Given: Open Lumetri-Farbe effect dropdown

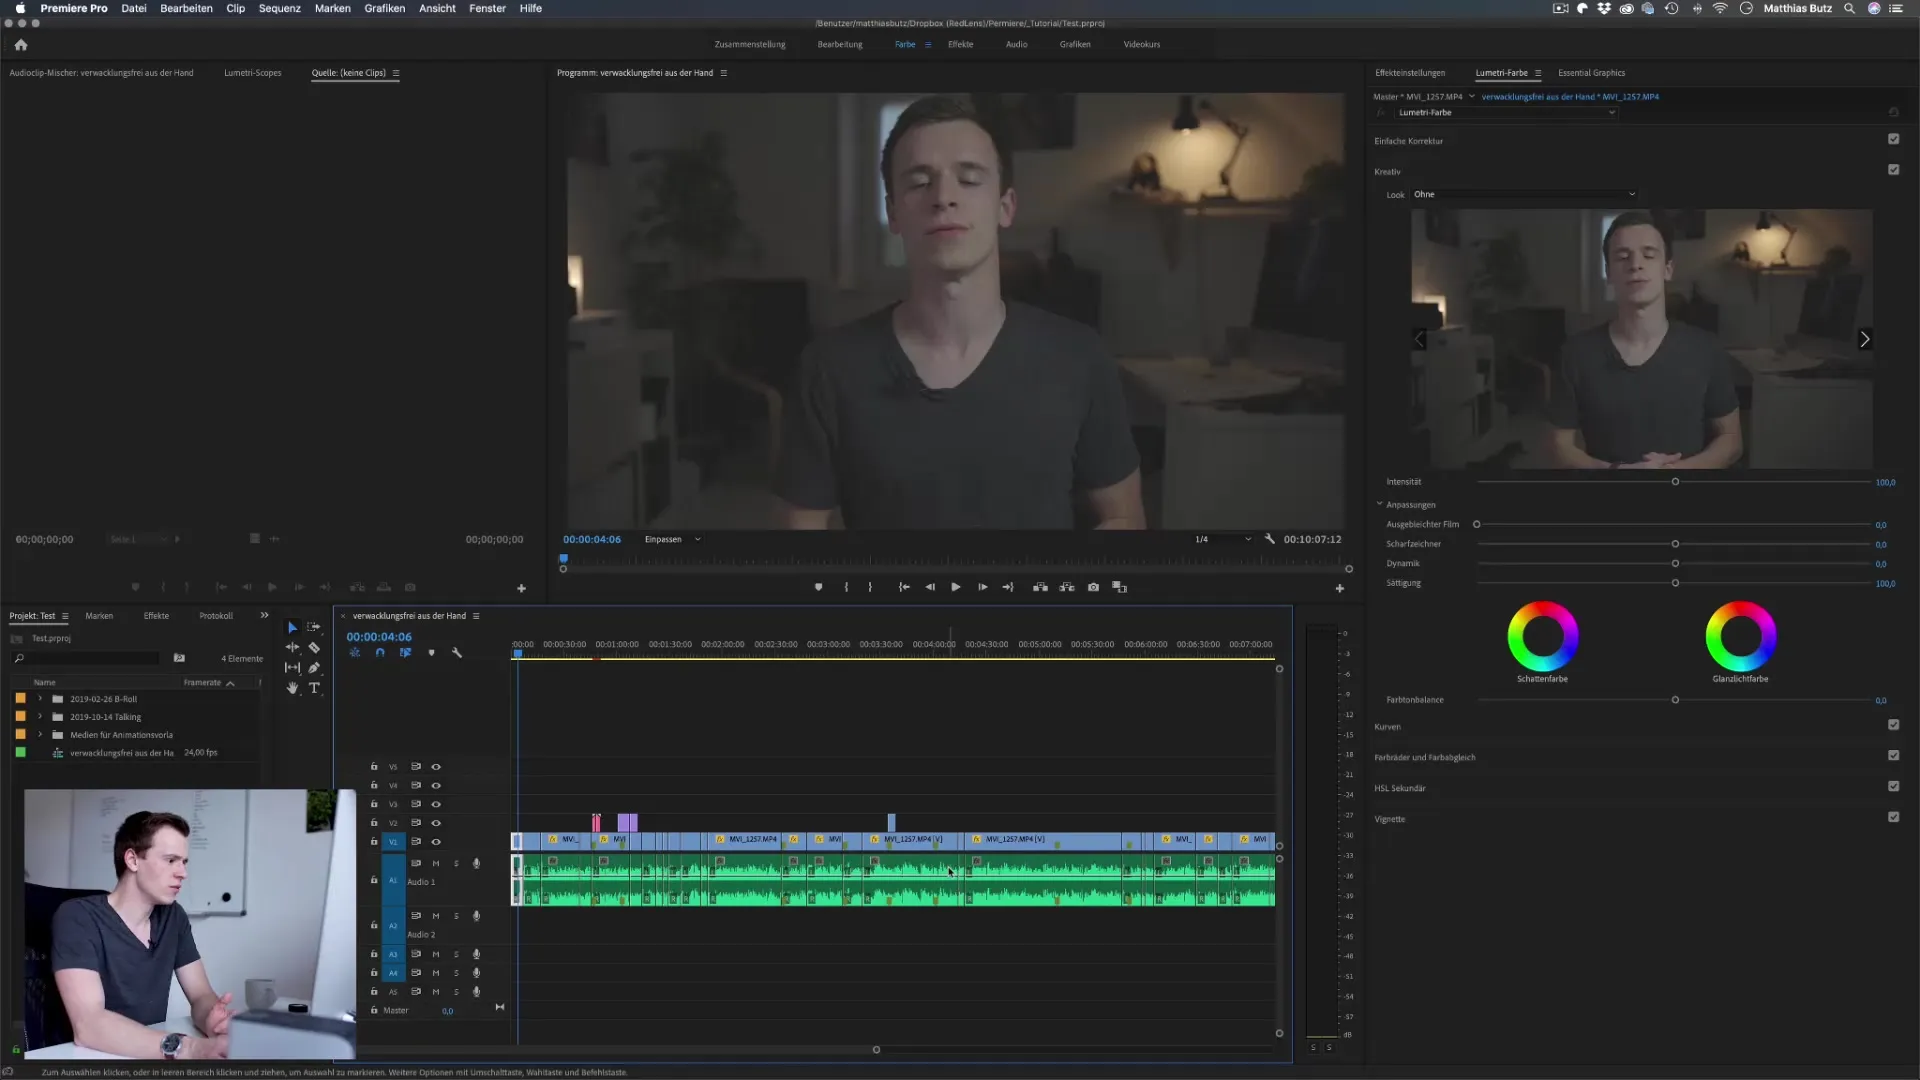Looking at the screenshot, I should [1505, 113].
